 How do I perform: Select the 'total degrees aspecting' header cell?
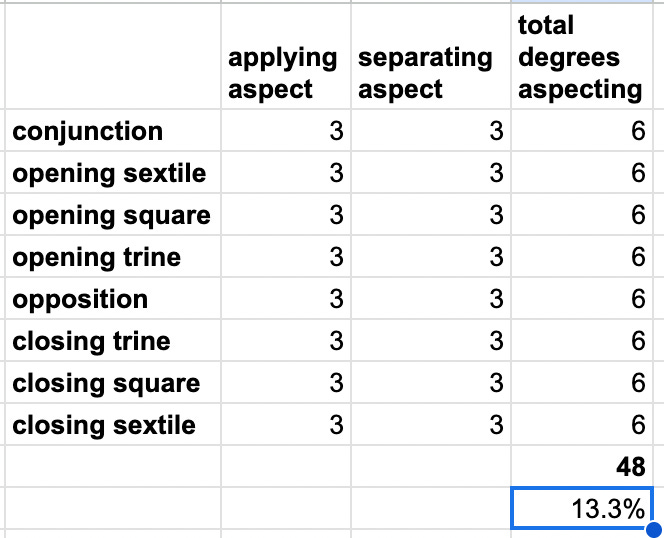(x=581, y=56)
